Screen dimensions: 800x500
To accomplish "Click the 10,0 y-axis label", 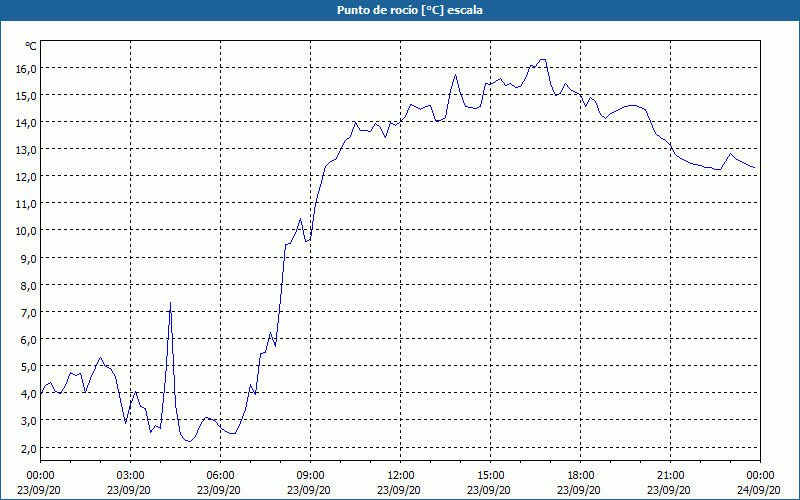I will [x=26, y=231].
